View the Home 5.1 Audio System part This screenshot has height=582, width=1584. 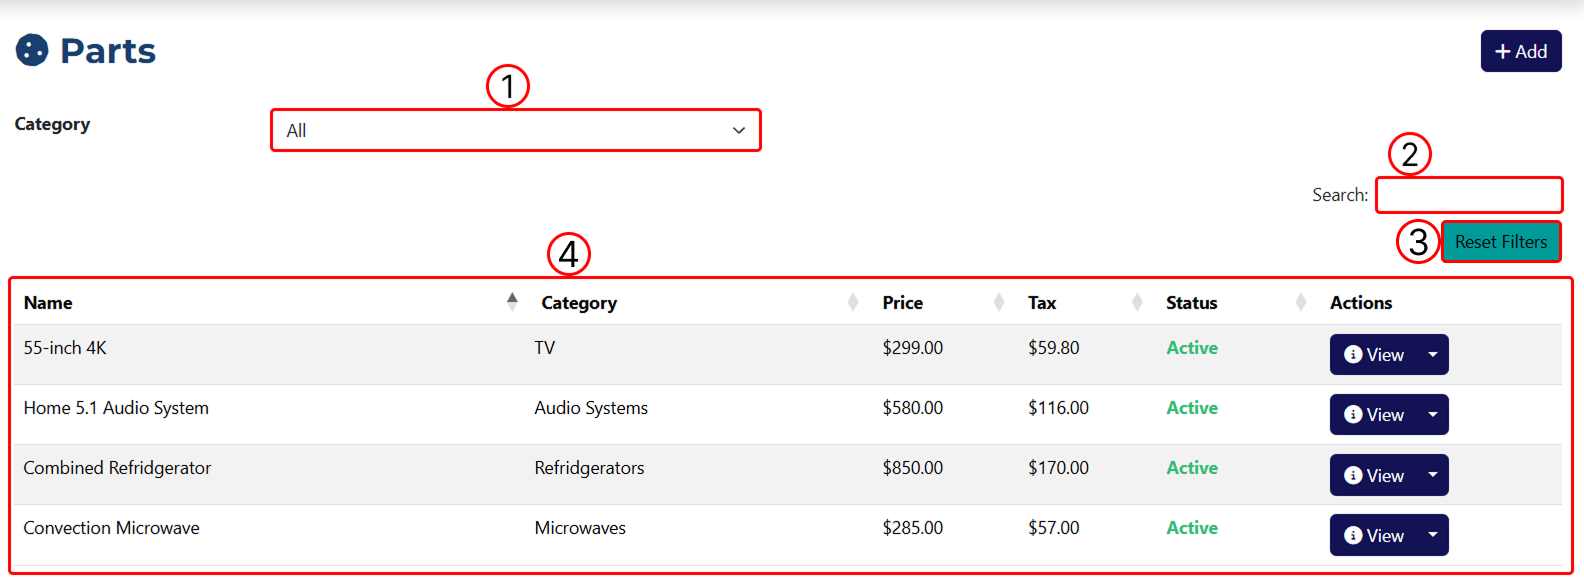click(1374, 415)
